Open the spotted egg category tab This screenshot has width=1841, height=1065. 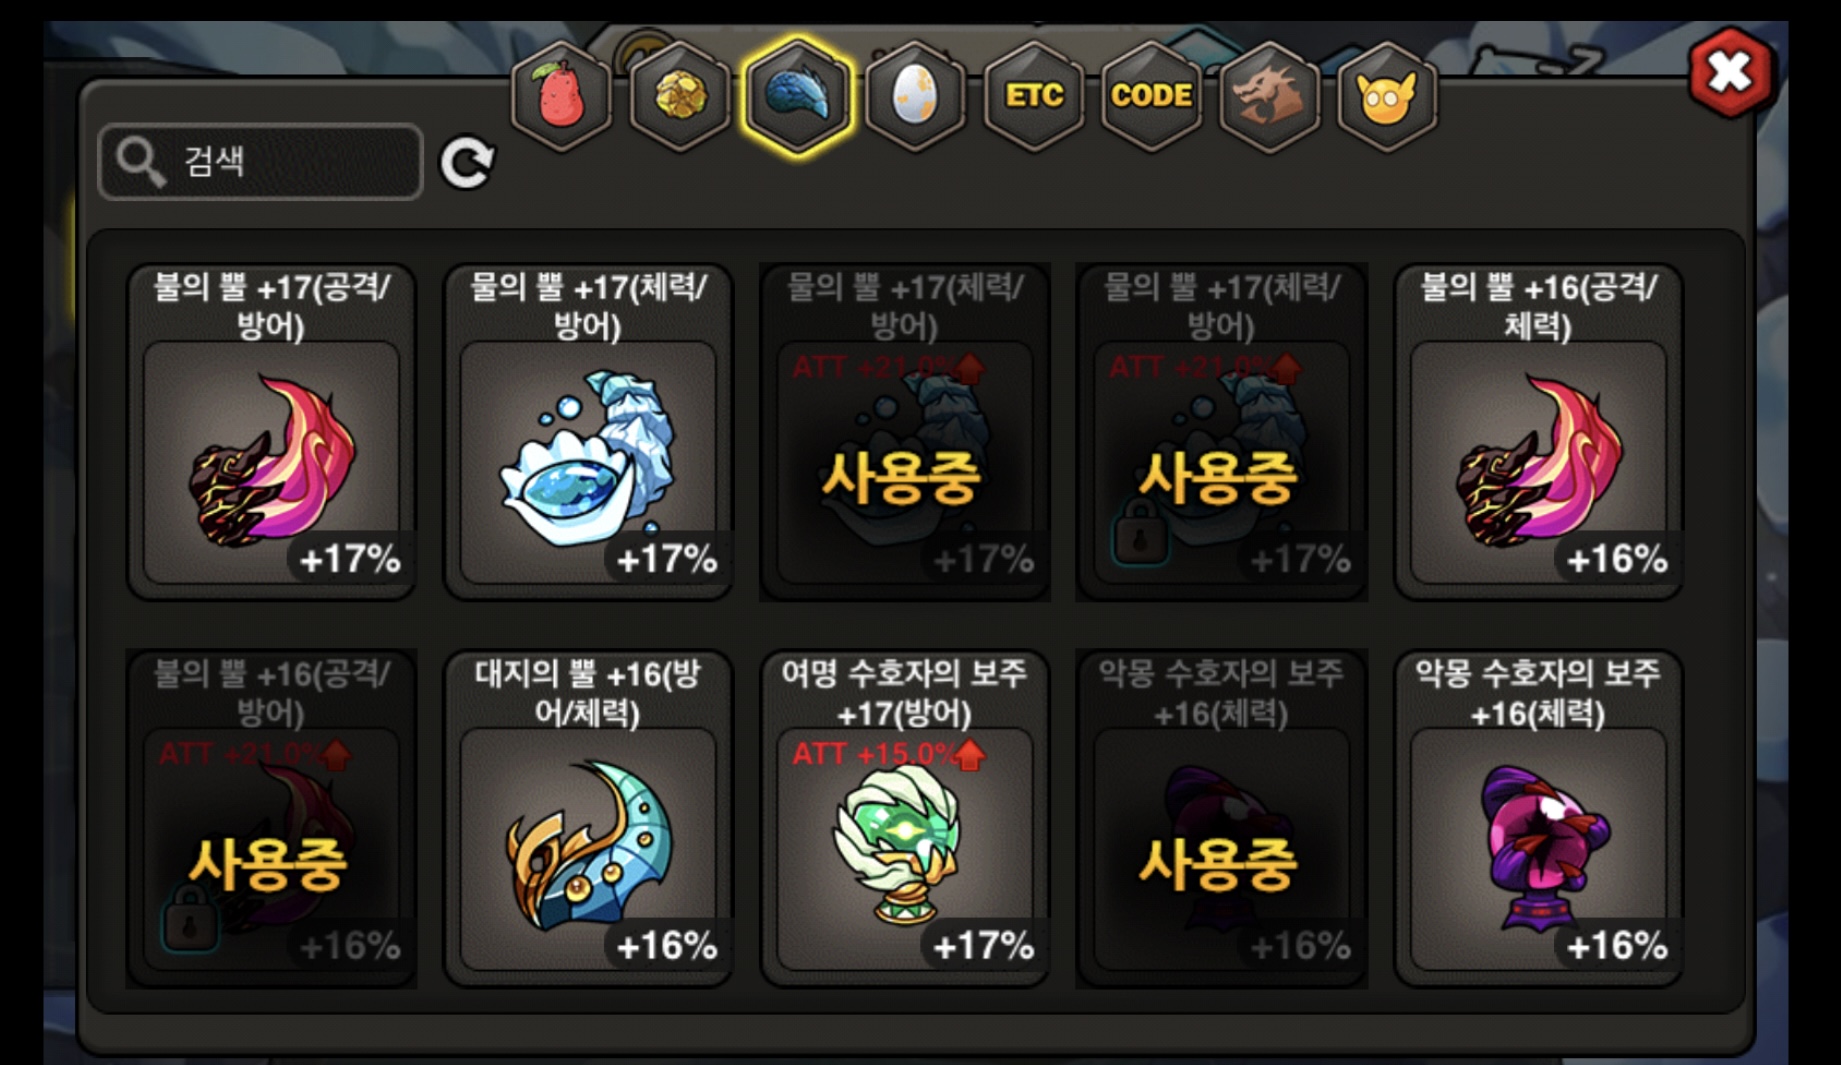915,96
